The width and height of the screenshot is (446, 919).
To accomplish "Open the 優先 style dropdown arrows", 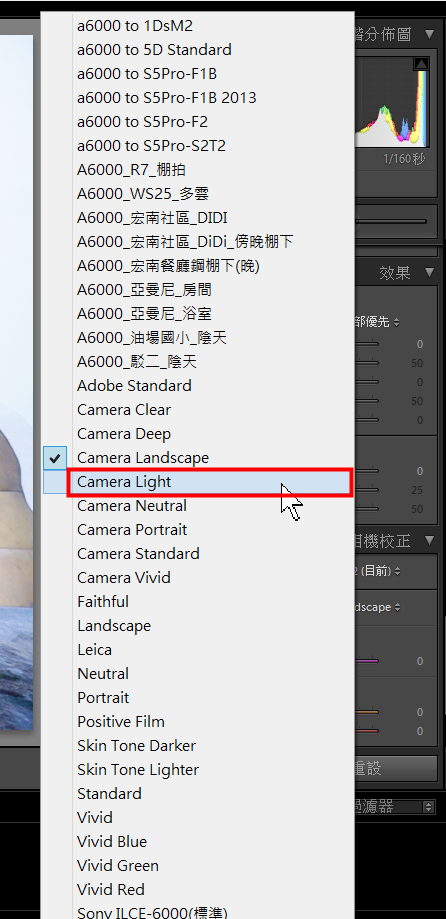I will tap(397, 322).
